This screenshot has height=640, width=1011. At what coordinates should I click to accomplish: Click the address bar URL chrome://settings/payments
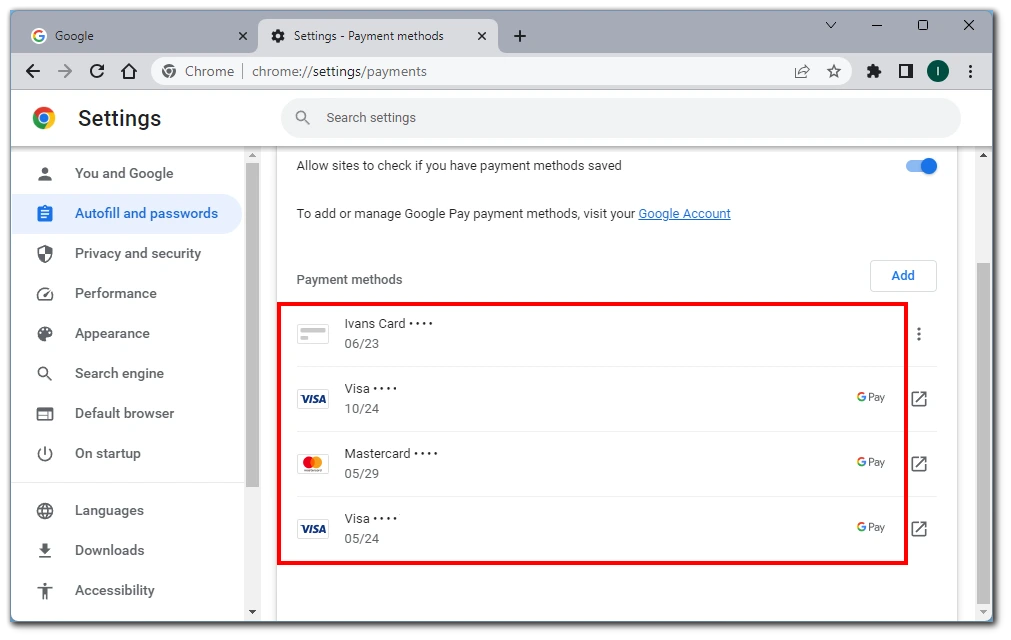coord(339,72)
